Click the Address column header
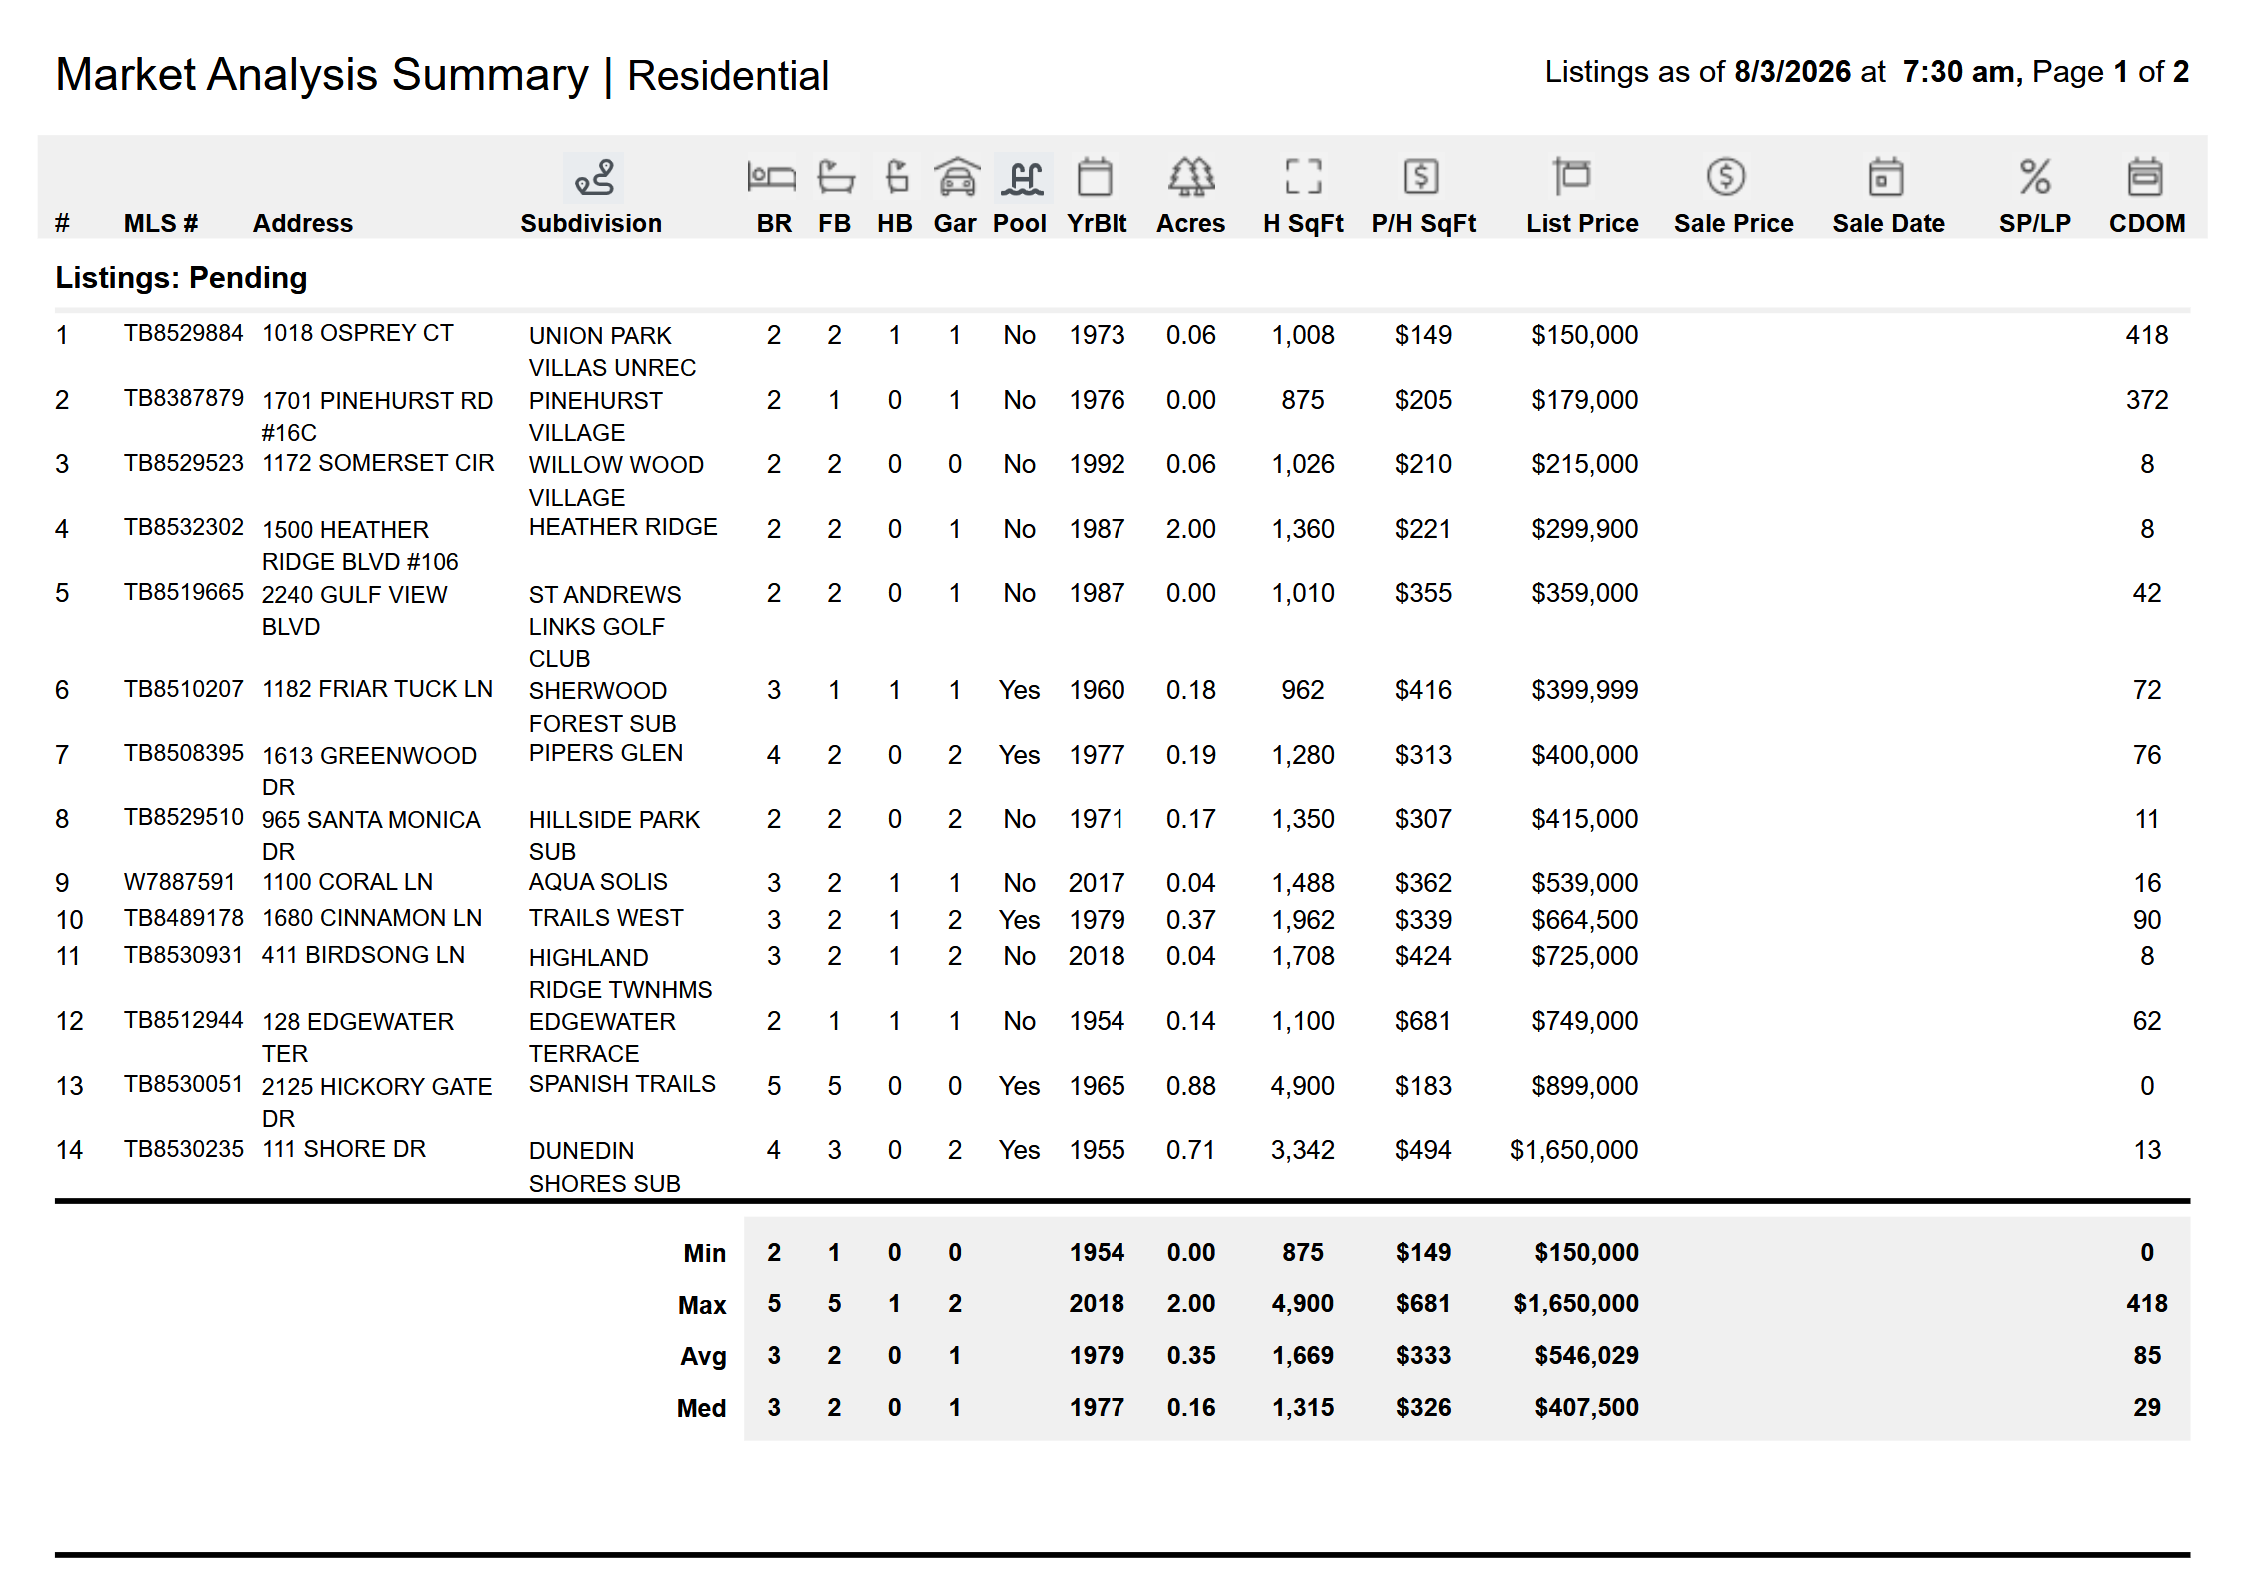Image resolution: width=2245 pixels, height=1570 pixels. click(x=302, y=223)
